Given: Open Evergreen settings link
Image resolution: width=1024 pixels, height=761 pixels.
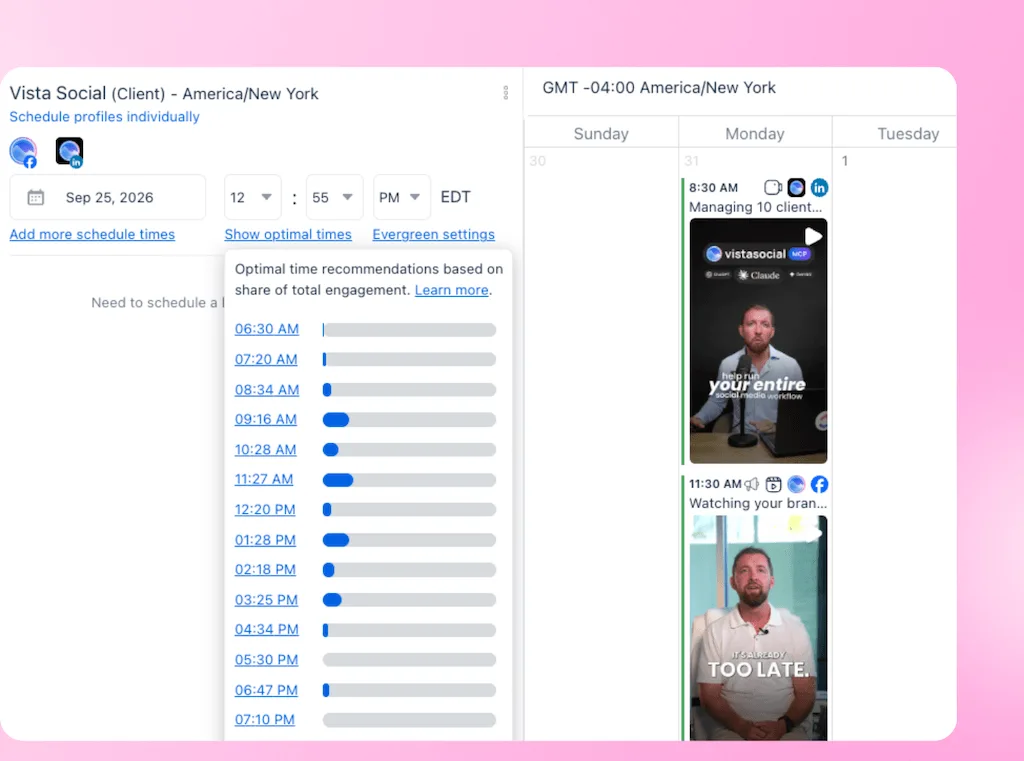Looking at the screenshot, I should coord(434,234).
